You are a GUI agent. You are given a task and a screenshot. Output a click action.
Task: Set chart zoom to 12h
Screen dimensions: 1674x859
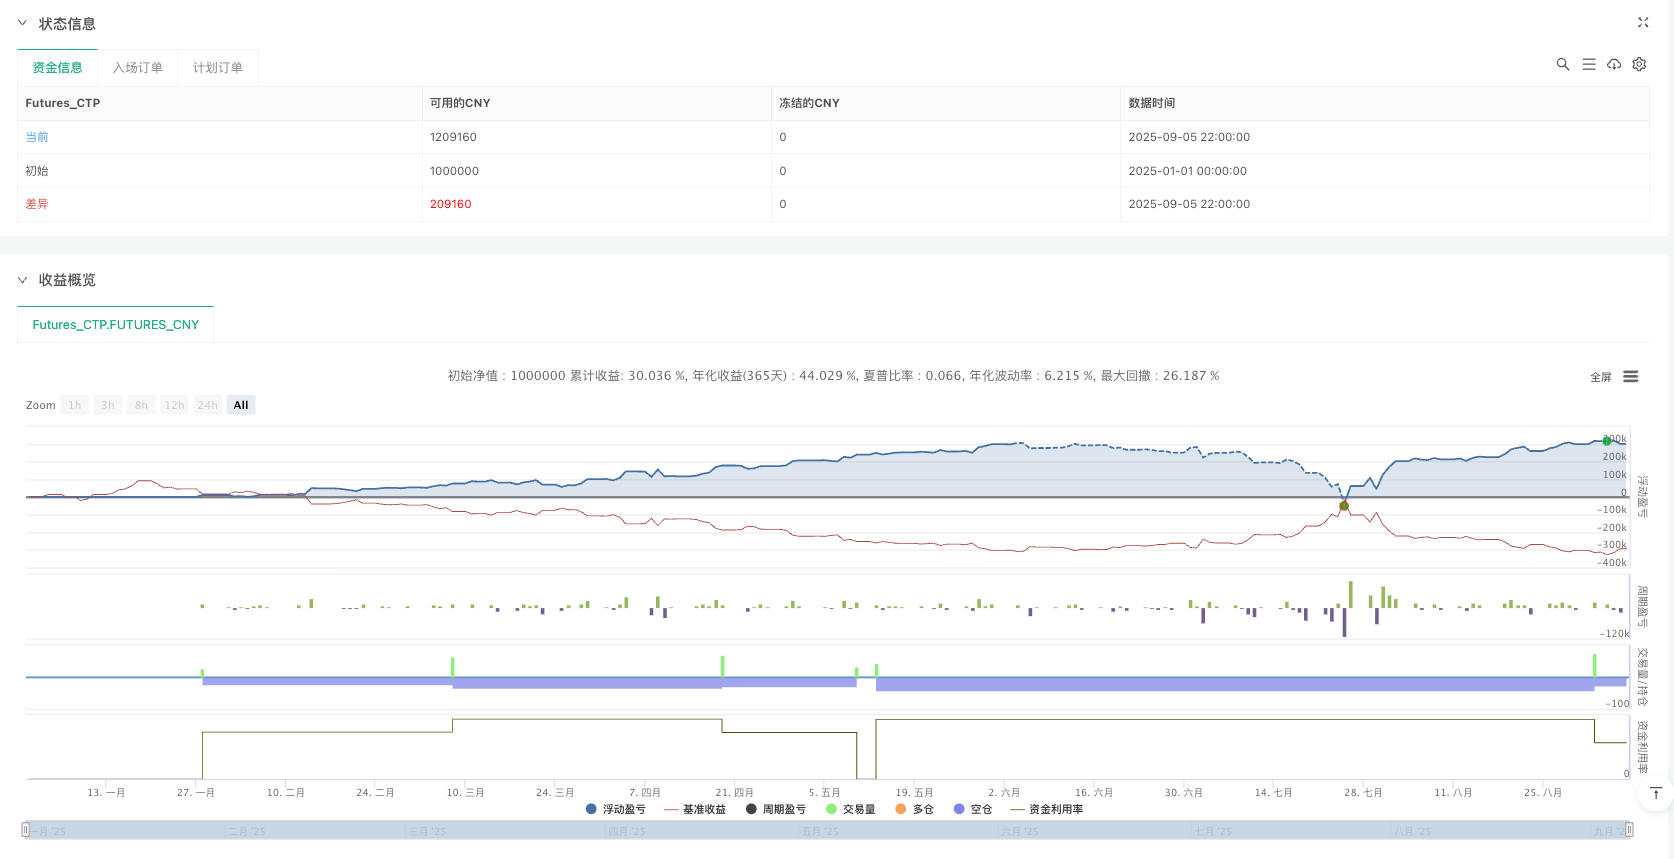[174, 405]
